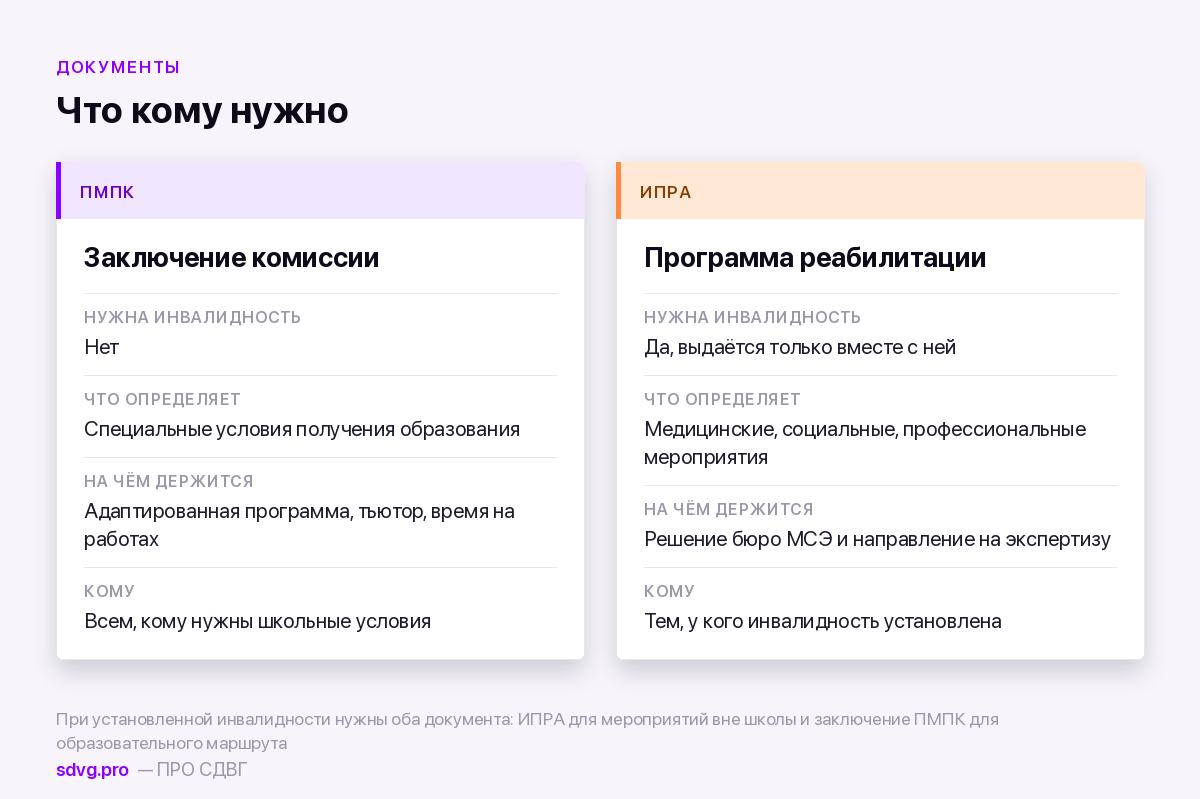Click the title 'Заключение комиссии'

[231, 258]
